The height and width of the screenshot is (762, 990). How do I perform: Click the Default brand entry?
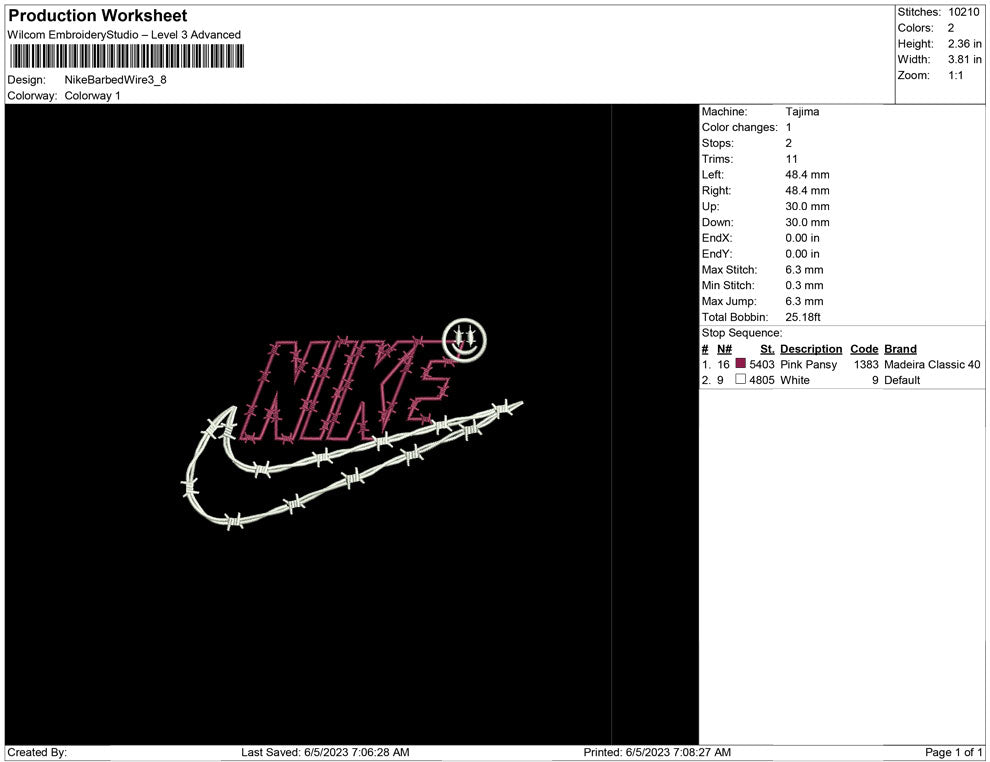coord(902,380)
